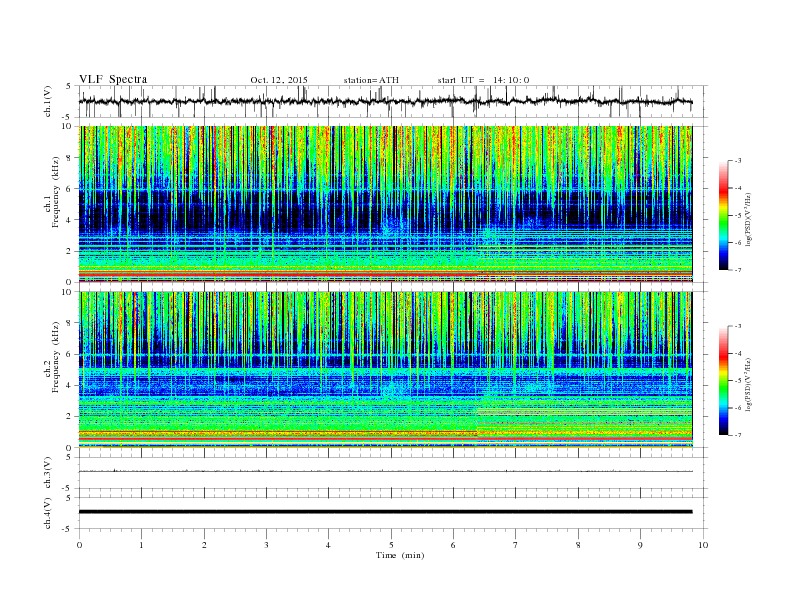Click the ch.2 spectrogram color scale bar
This screenshot has height=612, width=792.
tap(723, 381)
